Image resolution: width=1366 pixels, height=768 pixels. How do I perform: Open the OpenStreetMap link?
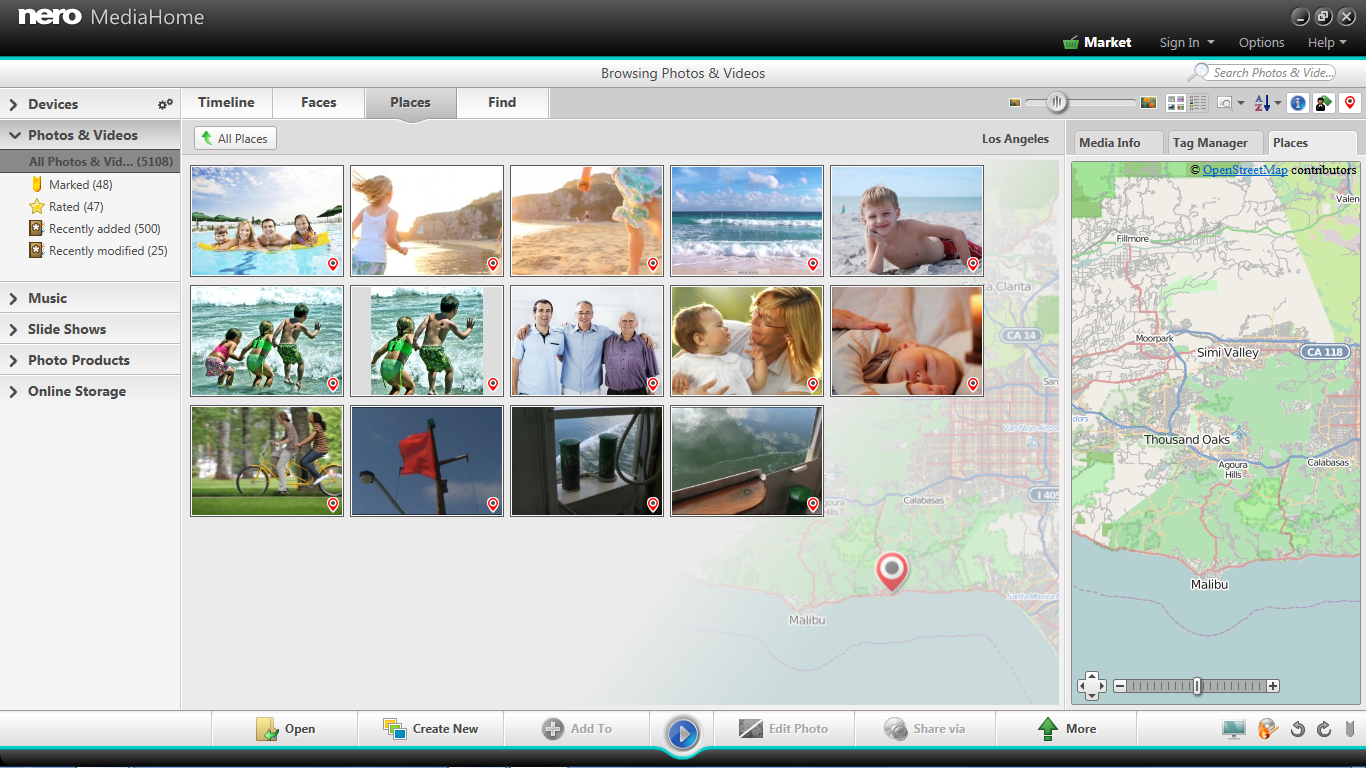(1245, 170)
